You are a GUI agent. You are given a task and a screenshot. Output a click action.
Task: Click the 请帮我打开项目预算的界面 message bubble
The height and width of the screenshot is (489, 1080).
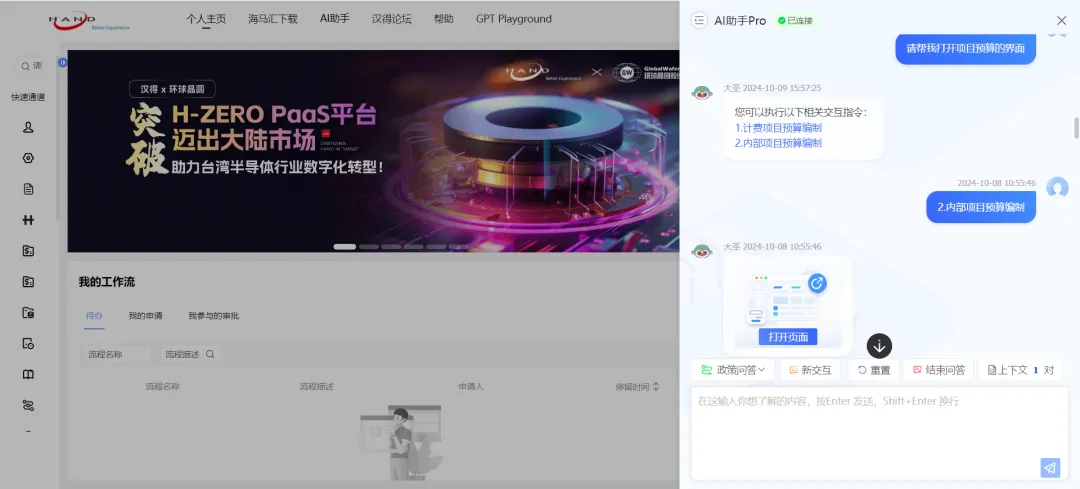point(966,48)
